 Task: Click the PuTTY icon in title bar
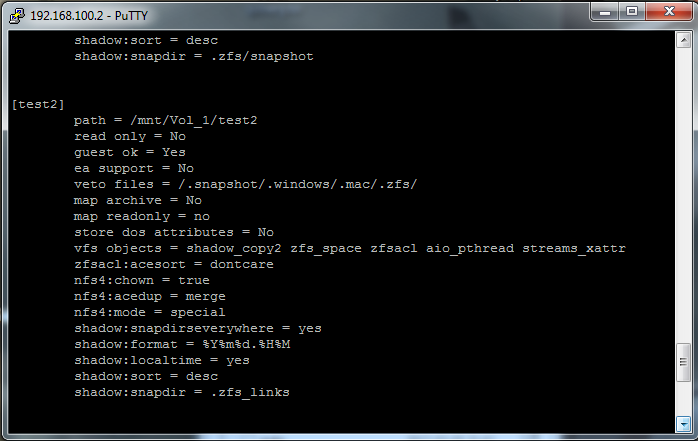click(x=16, y=16)
